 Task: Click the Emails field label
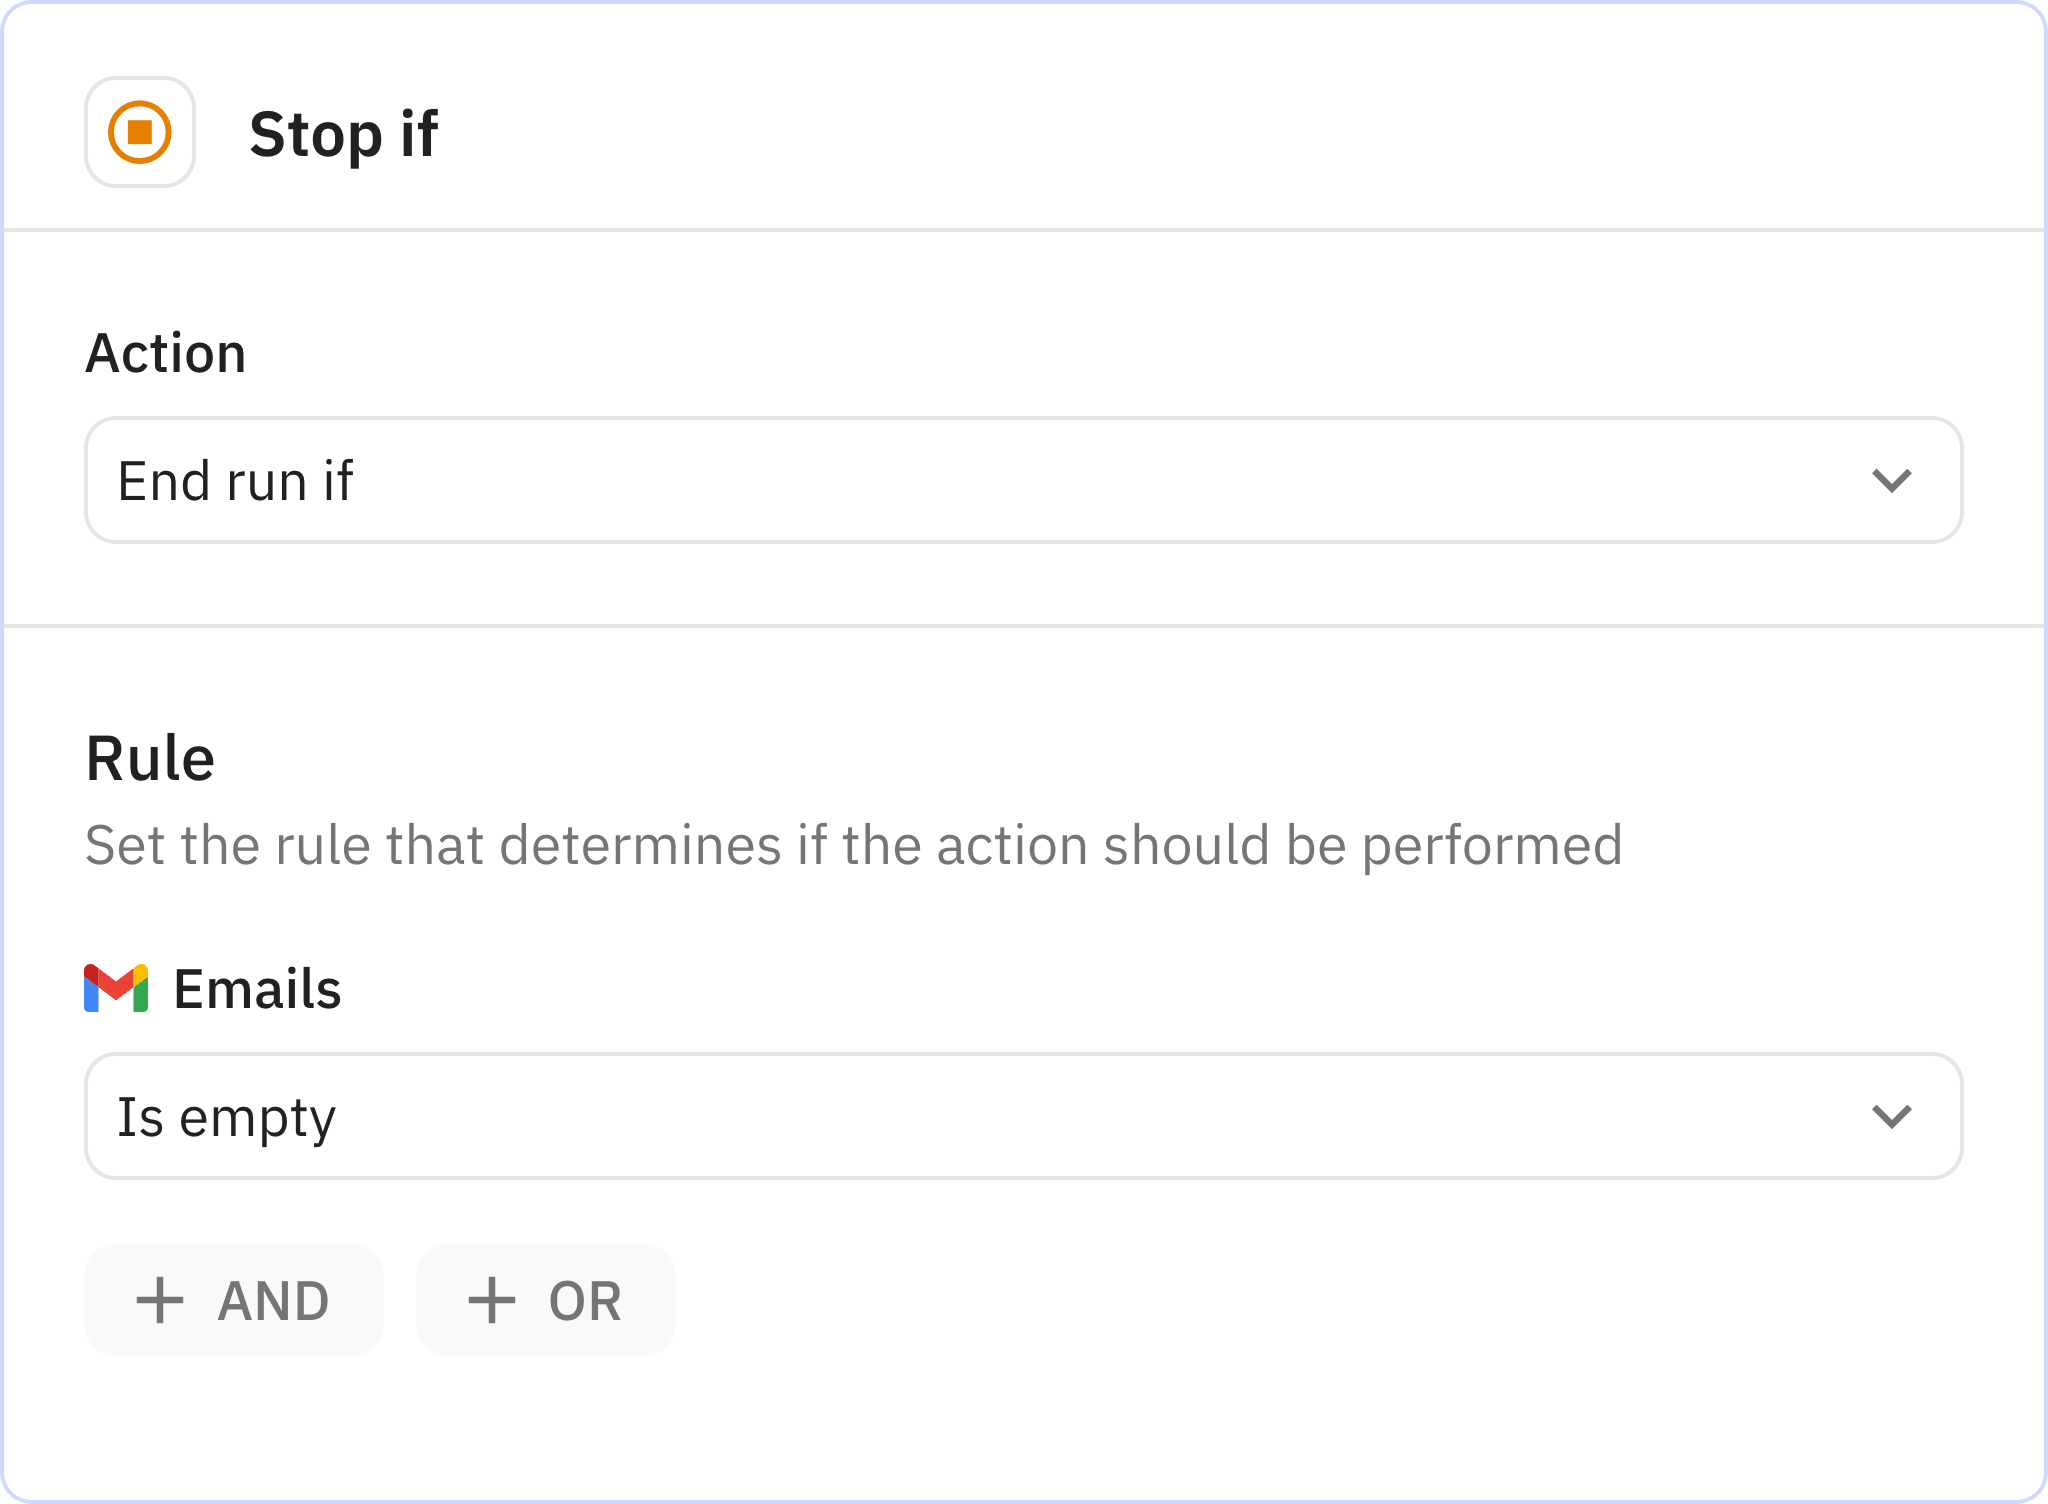pos(257,989)
